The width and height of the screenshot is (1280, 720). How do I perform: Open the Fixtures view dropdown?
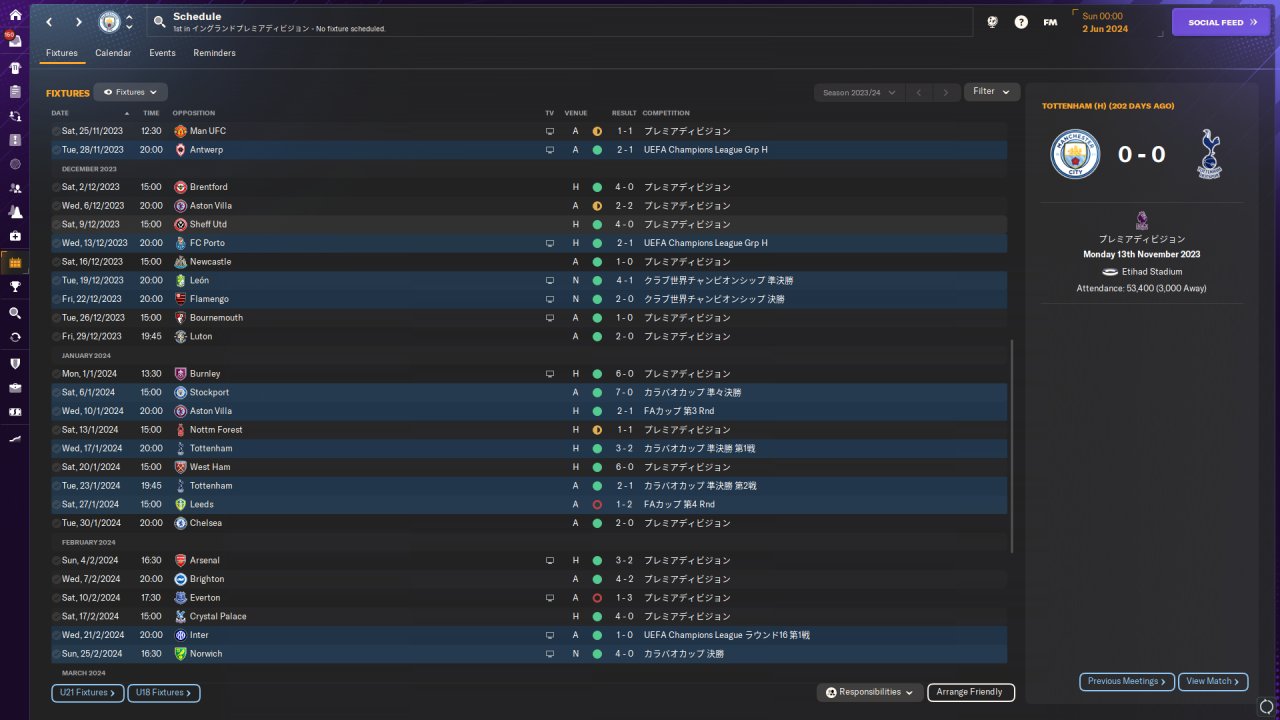130,92
